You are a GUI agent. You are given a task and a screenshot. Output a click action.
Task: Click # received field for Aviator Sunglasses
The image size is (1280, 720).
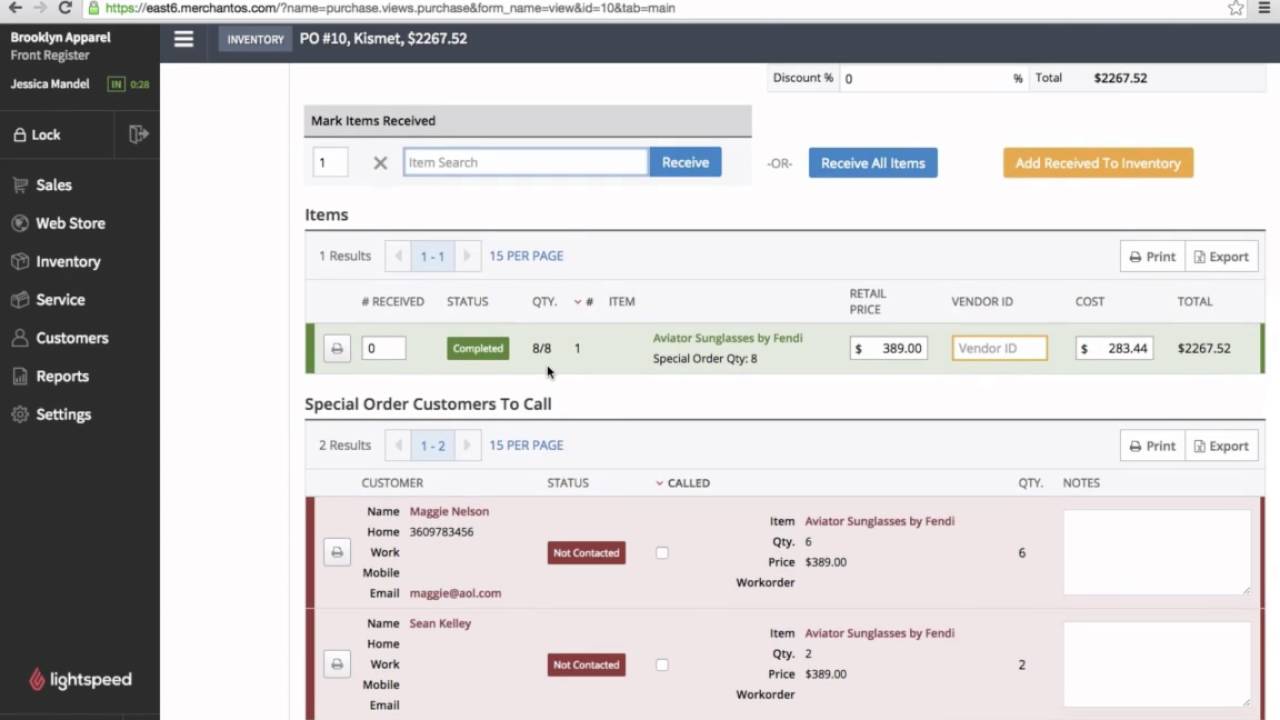[x=383, y=348]
